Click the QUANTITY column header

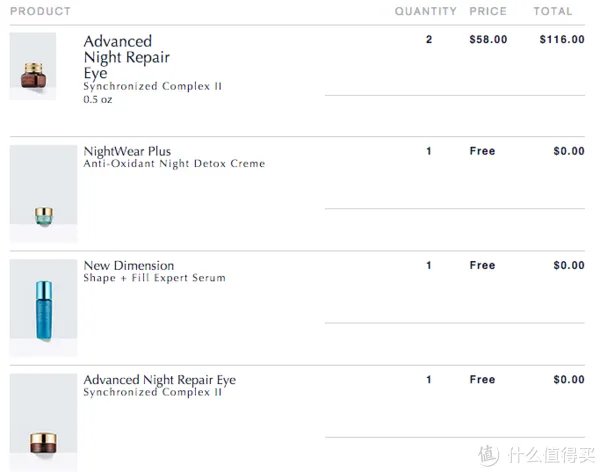(x=425, y=12)
